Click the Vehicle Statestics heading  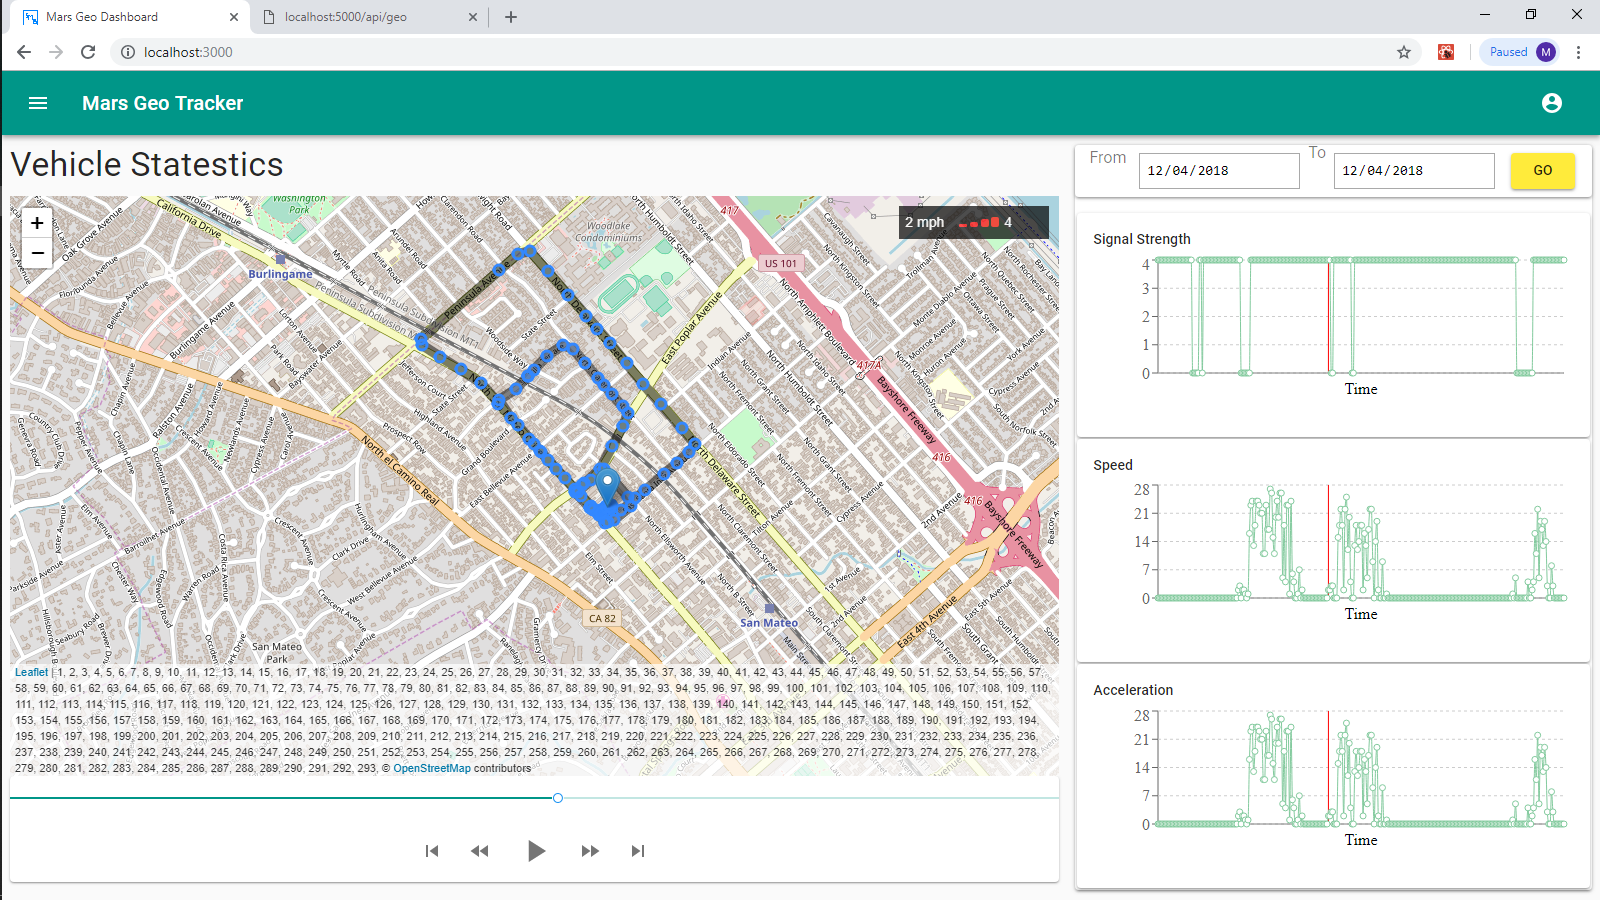point(147,164)
